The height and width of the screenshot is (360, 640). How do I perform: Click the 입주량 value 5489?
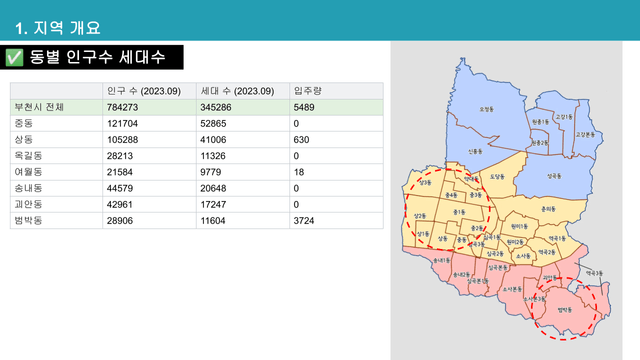tap(304, 107)
